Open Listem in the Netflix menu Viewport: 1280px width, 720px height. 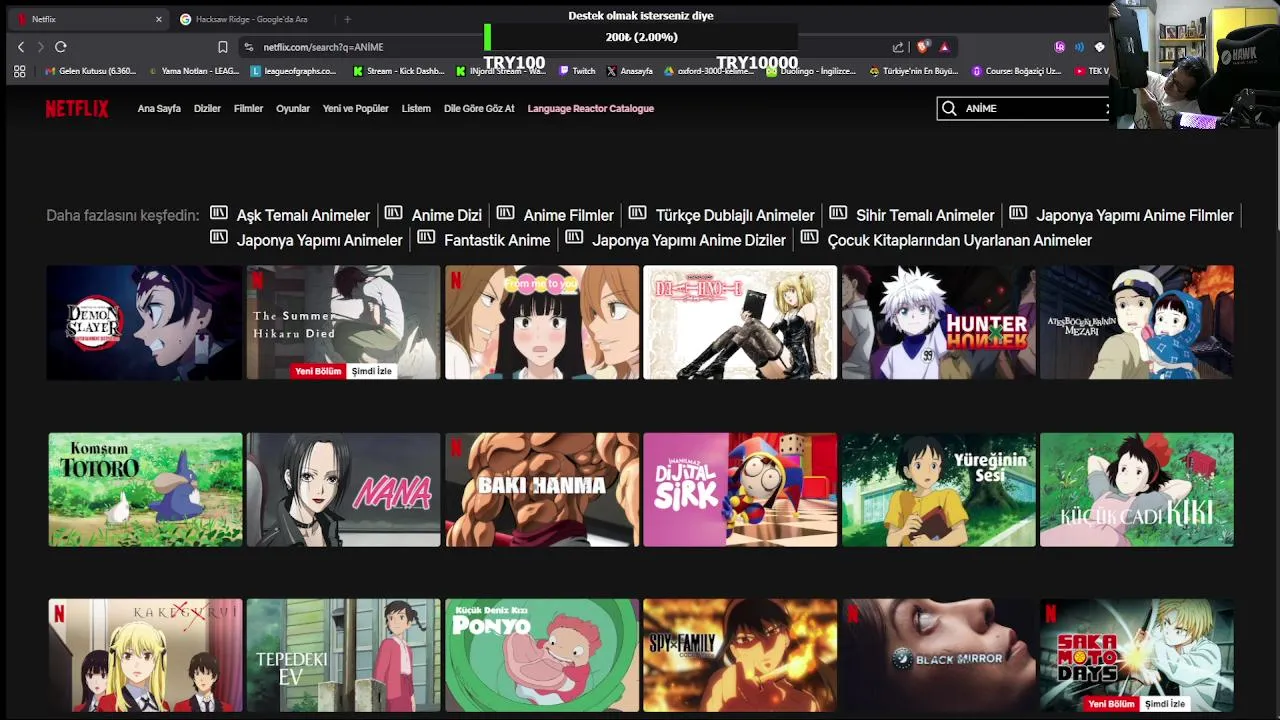416,109
